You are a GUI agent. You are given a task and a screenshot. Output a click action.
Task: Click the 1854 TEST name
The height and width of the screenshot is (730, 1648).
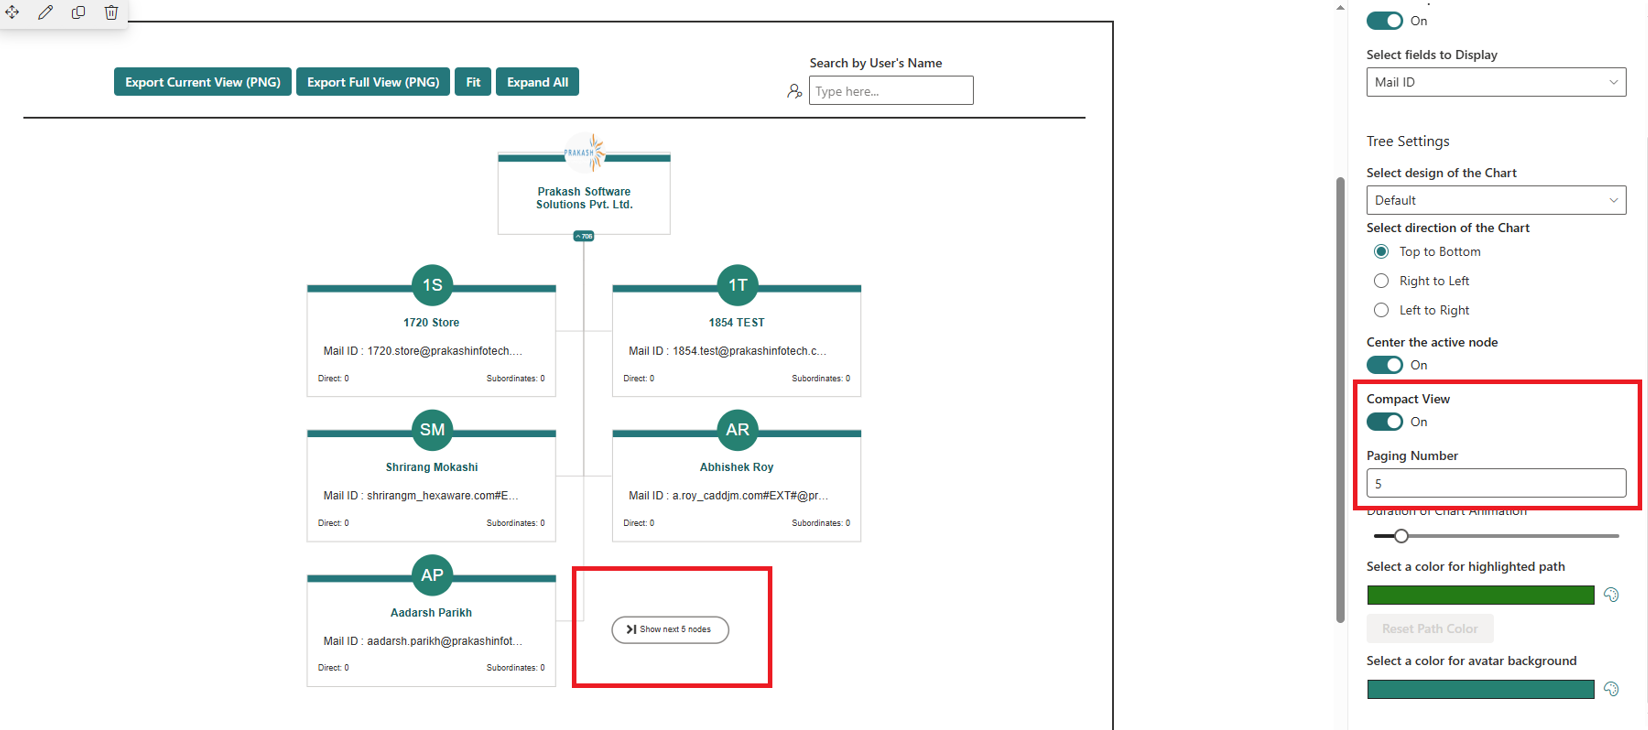[x=737, y=323]
